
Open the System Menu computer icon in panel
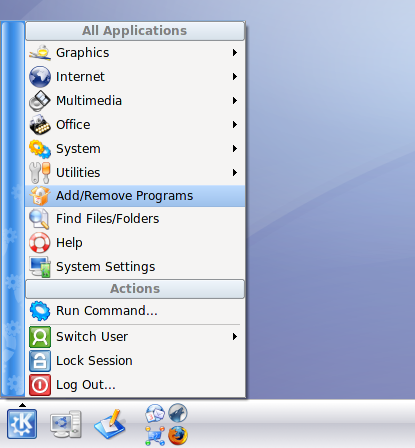tap(66, 424)
